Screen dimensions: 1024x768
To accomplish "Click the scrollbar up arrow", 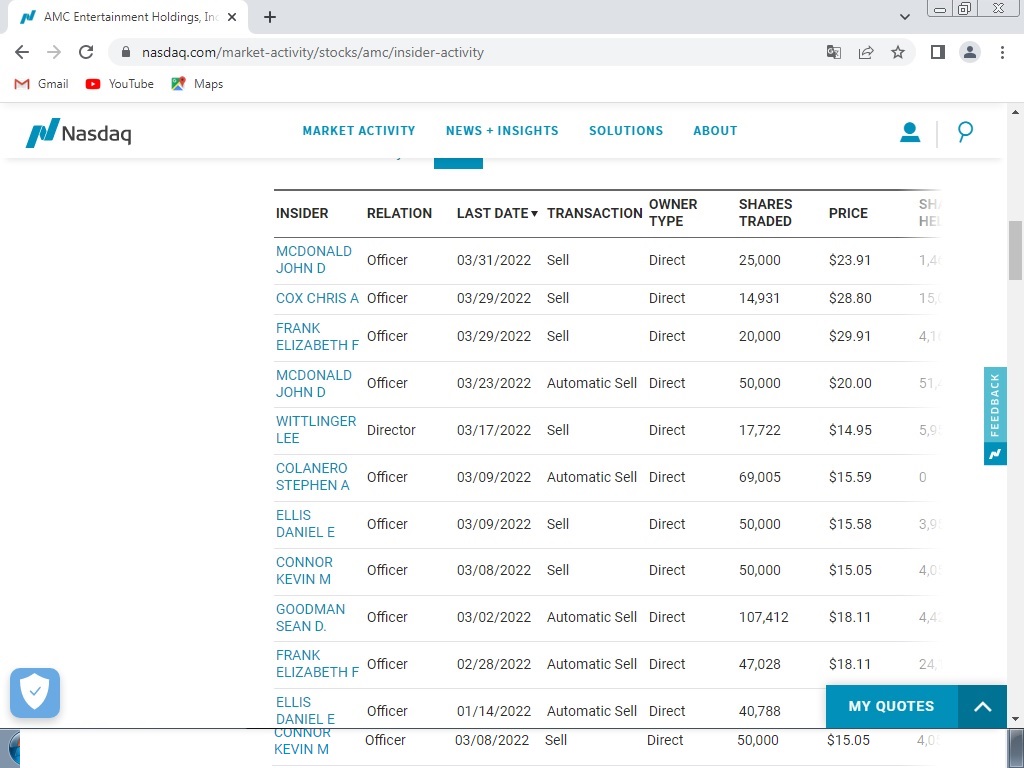I will [1015, 112].
